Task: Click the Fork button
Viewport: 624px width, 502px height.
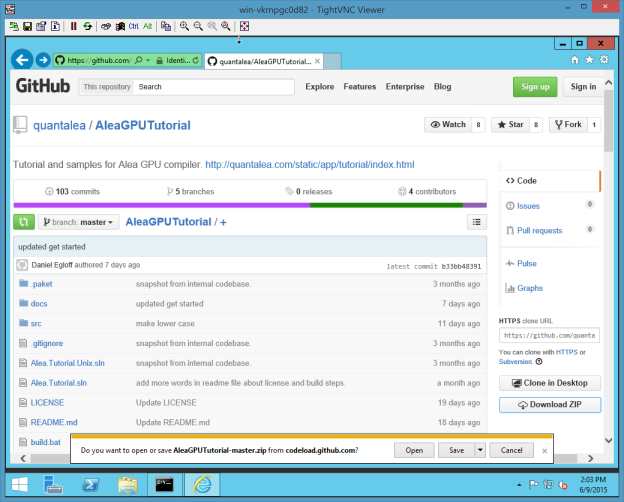Action: click(x=568, y=125)
